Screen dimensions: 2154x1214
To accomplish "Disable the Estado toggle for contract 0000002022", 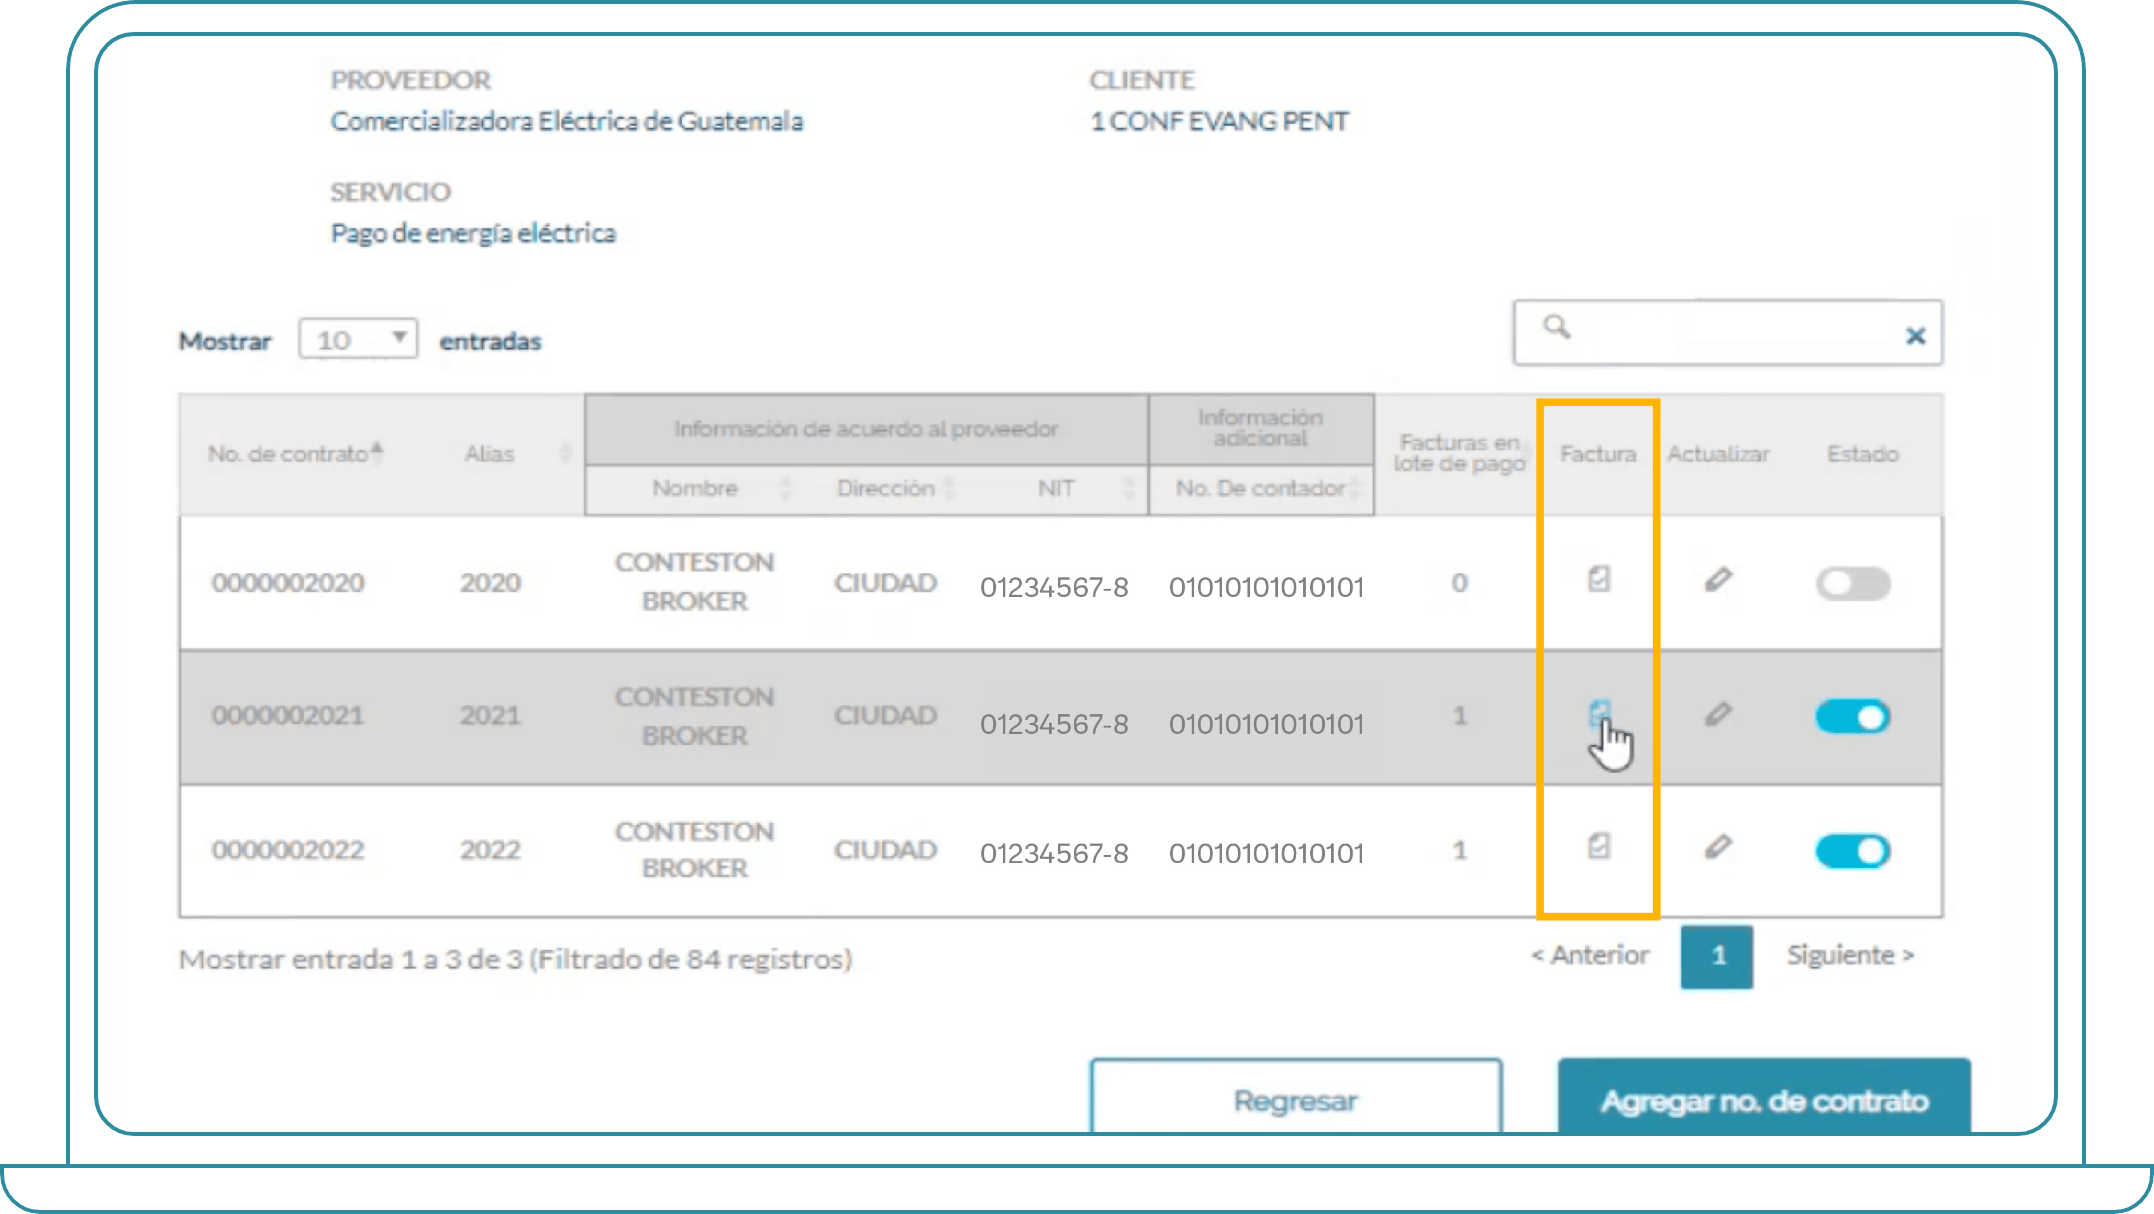I will point(1853,851).
